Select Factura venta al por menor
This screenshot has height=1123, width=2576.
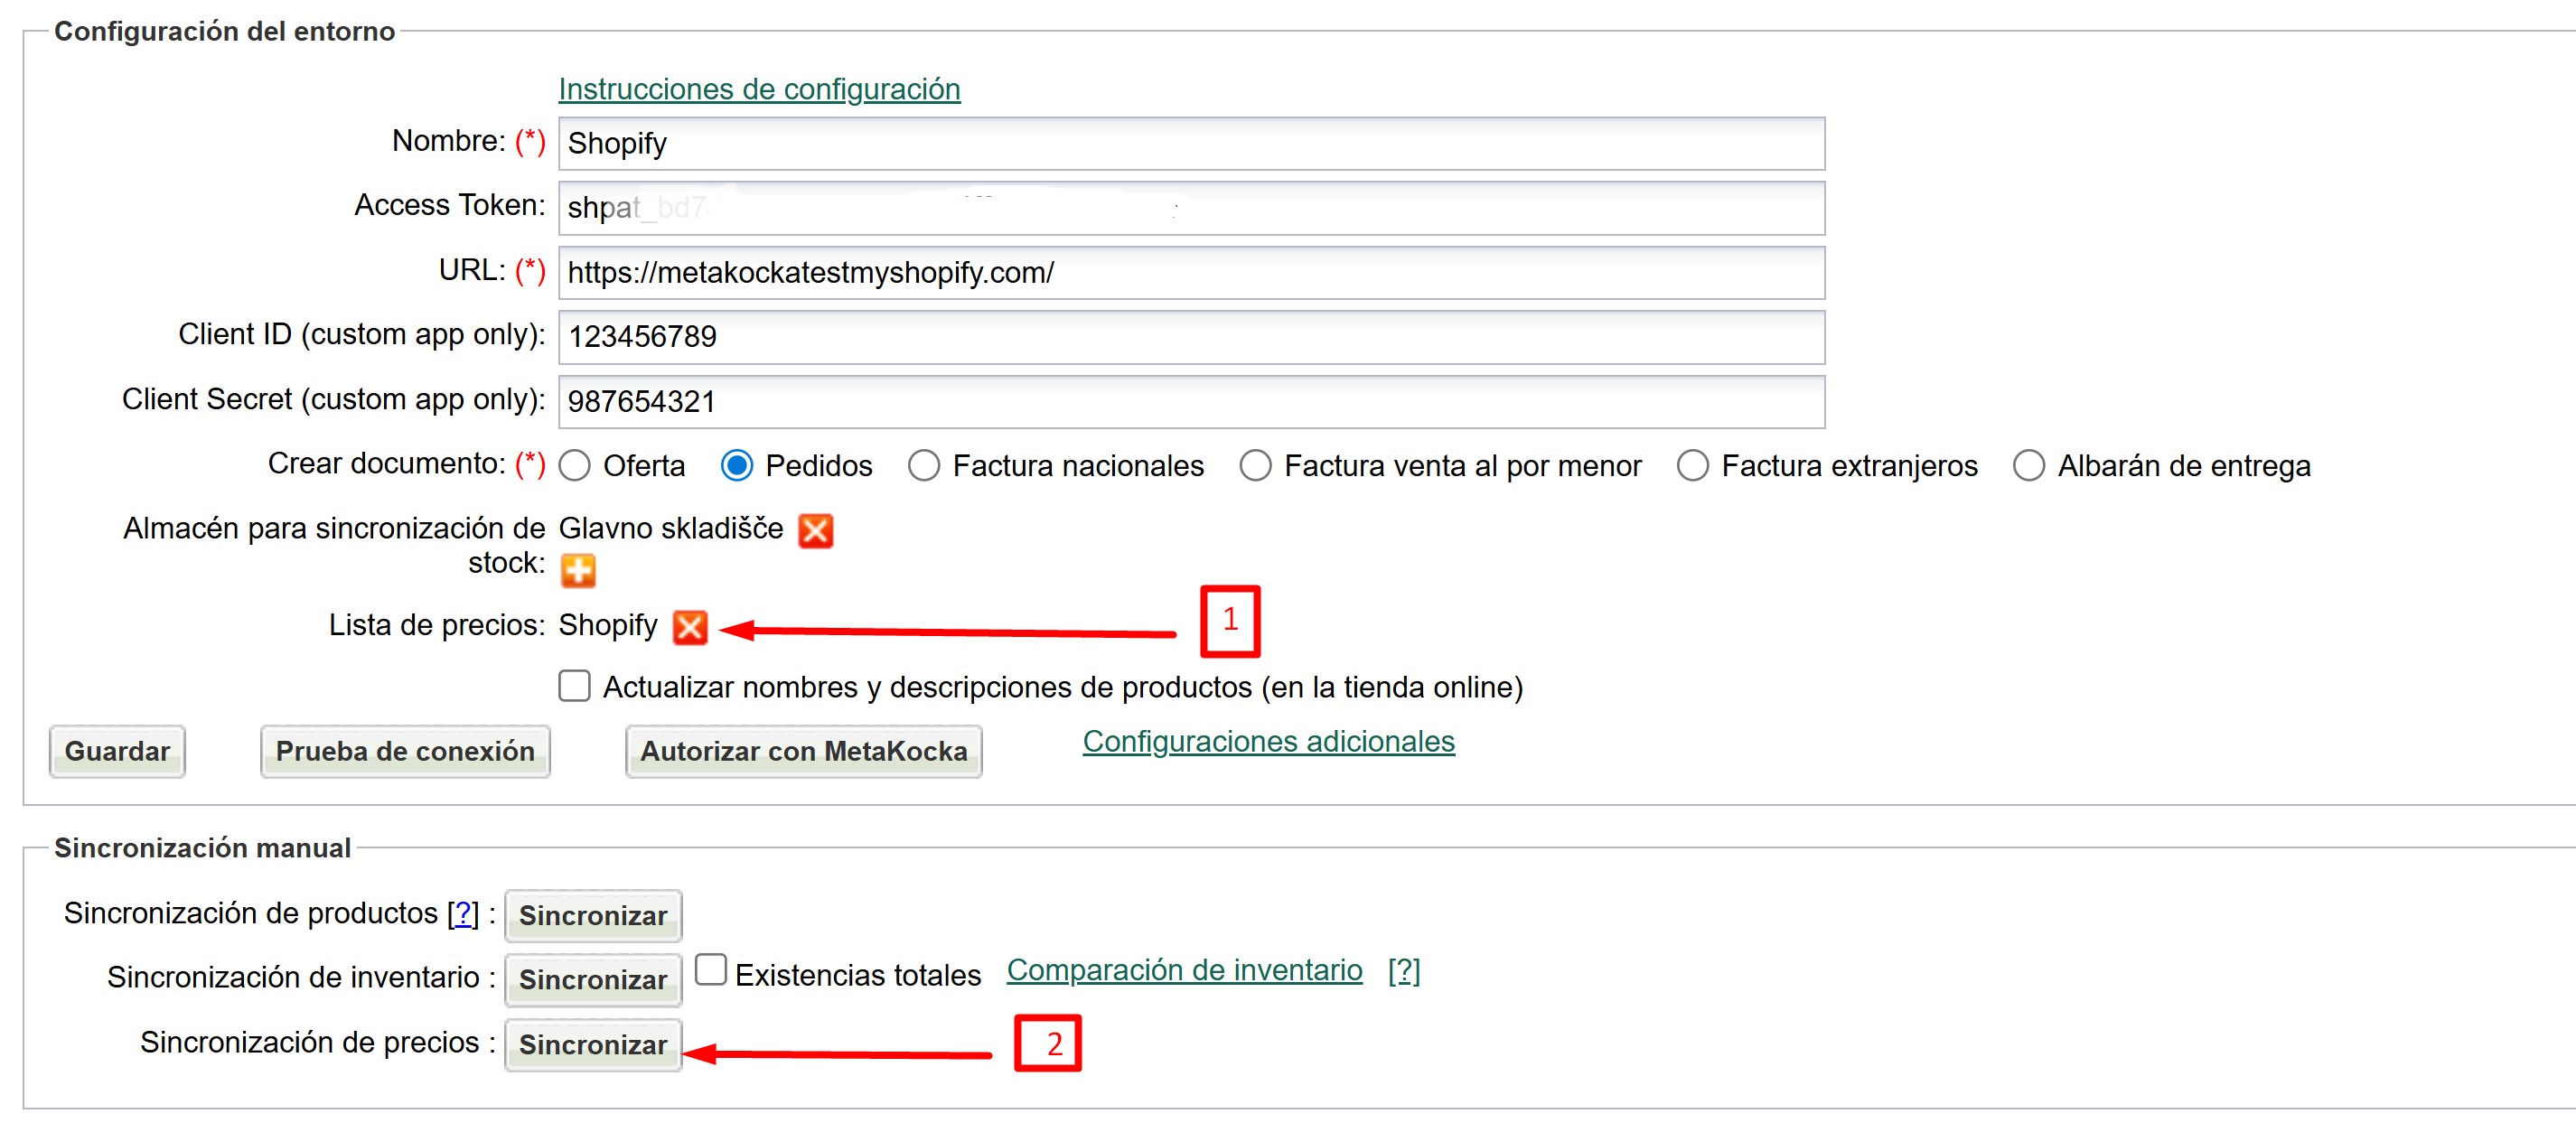tap(1255, 466)
